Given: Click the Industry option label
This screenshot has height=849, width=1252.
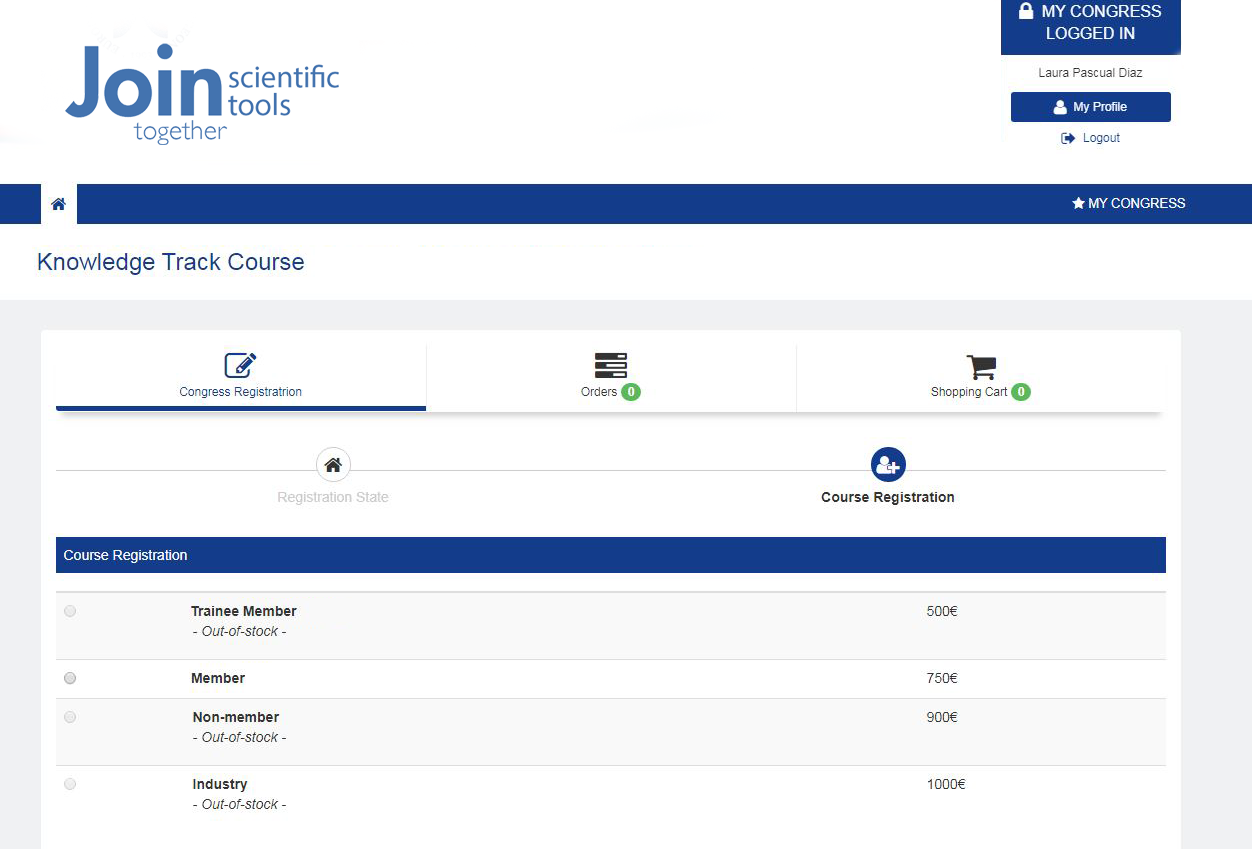Looking at the screenshot, I should [220, 784].
